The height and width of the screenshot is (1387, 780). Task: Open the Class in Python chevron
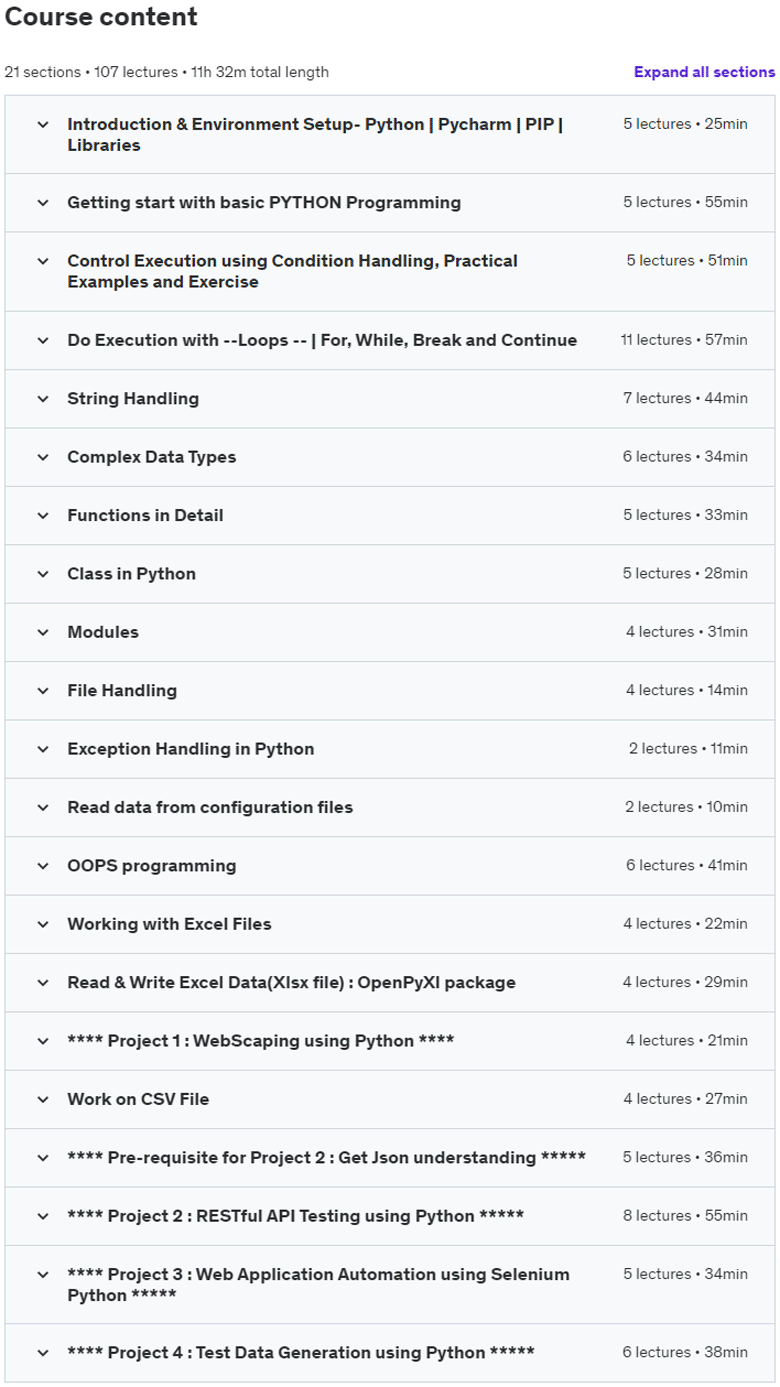42,574
